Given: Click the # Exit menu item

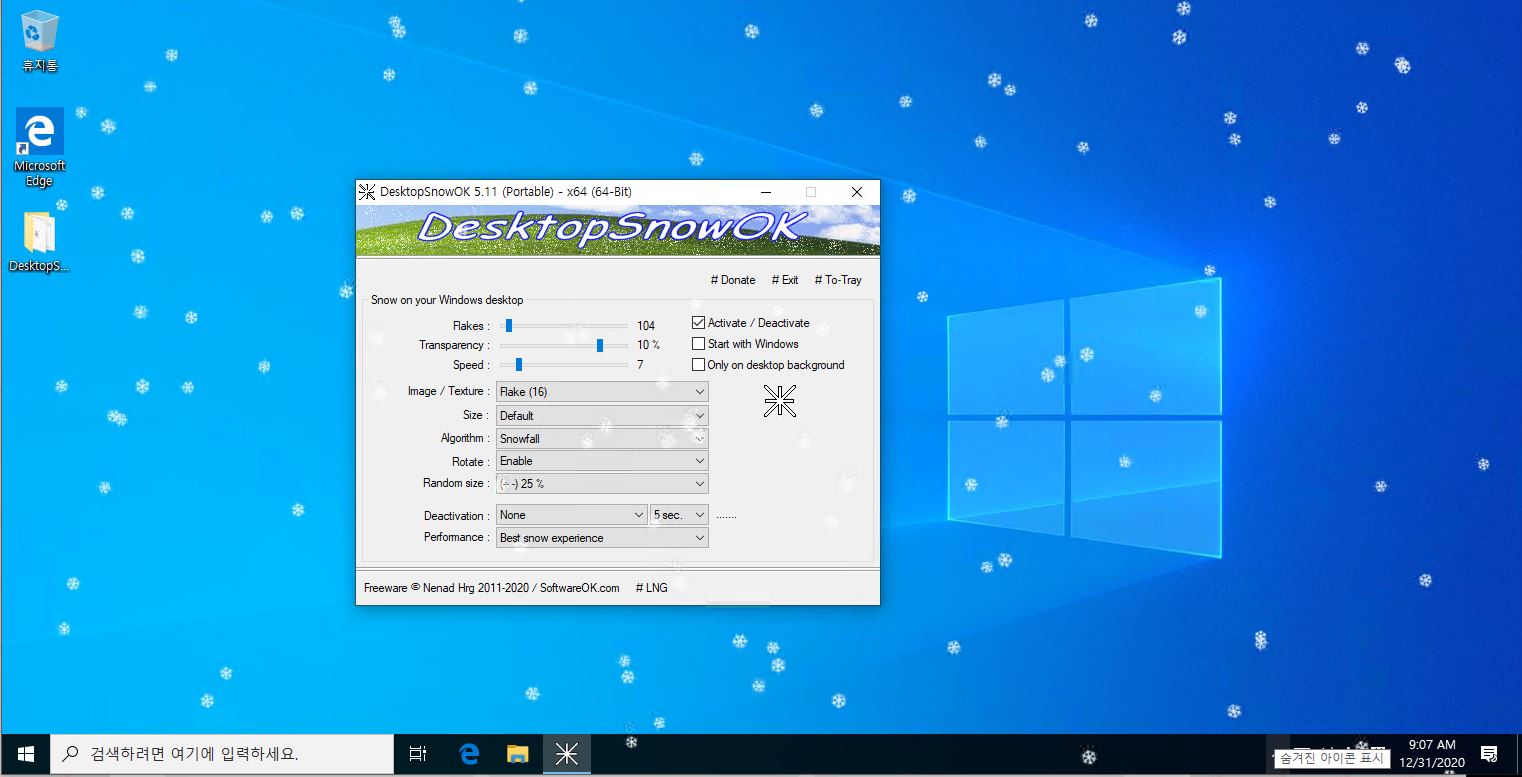Looking at the screenshot, I should pos(785,280).
